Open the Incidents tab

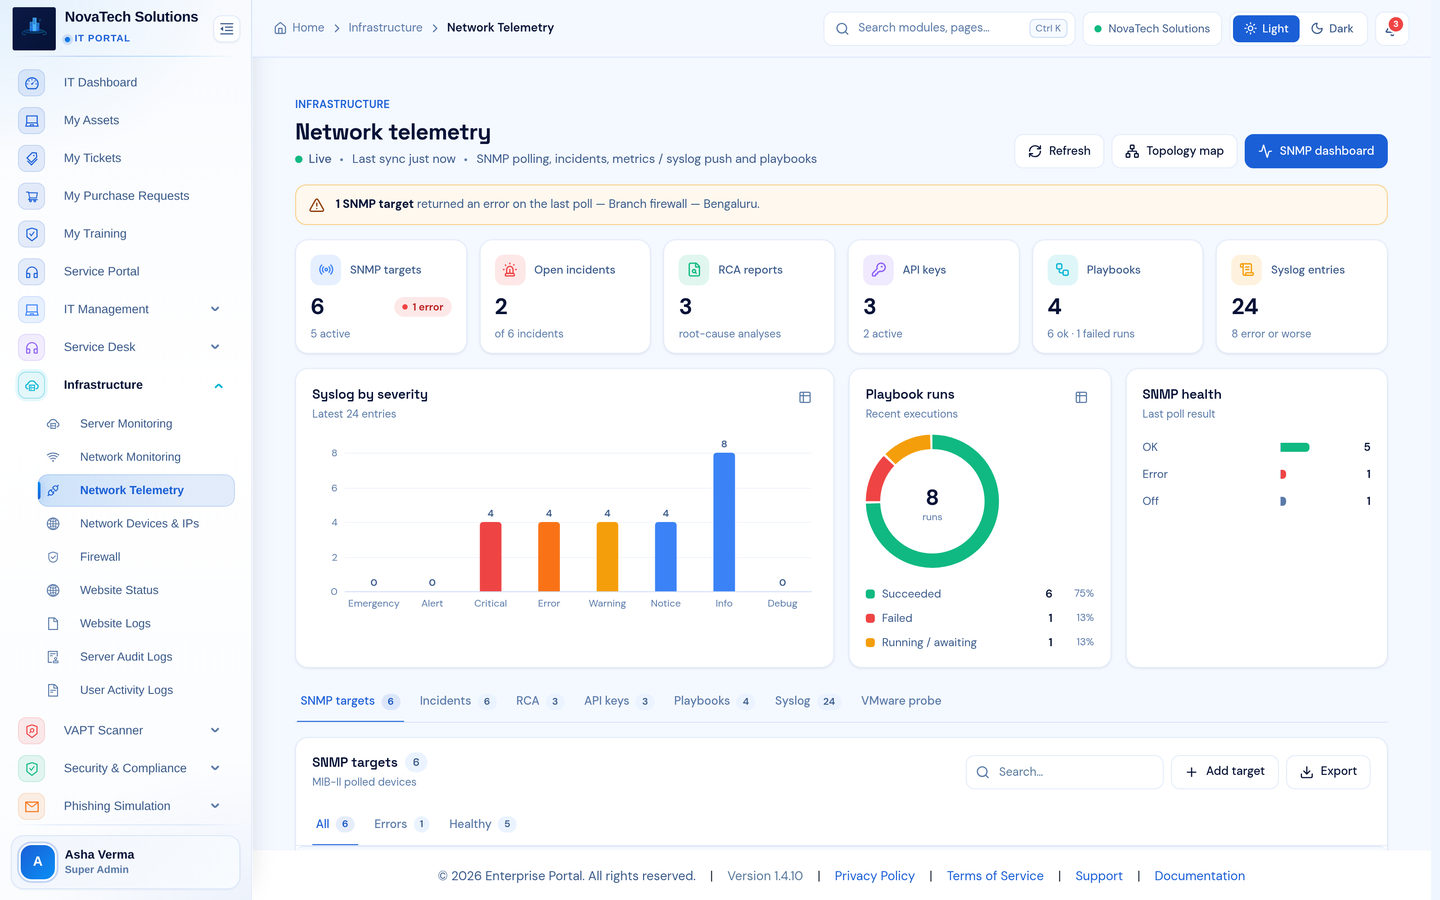tap(457, 701)
